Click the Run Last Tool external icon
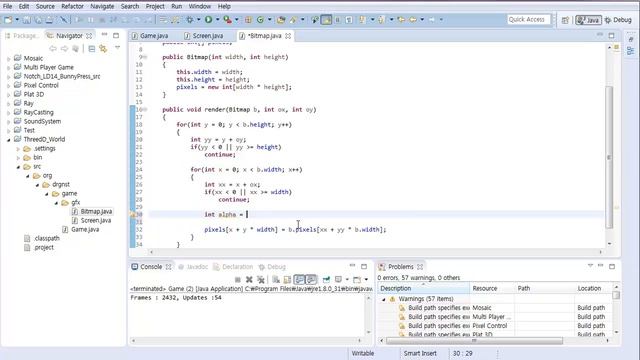The height and width of the screenshot is (360, 640). [x=227, y=20]
